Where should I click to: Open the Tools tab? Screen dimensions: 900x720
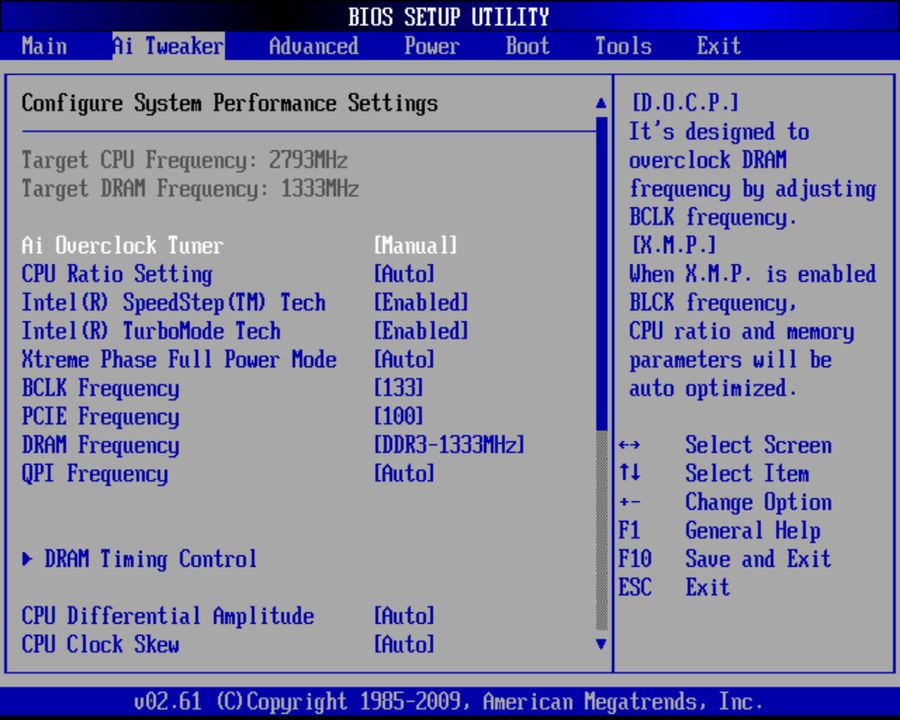[623, 46]
